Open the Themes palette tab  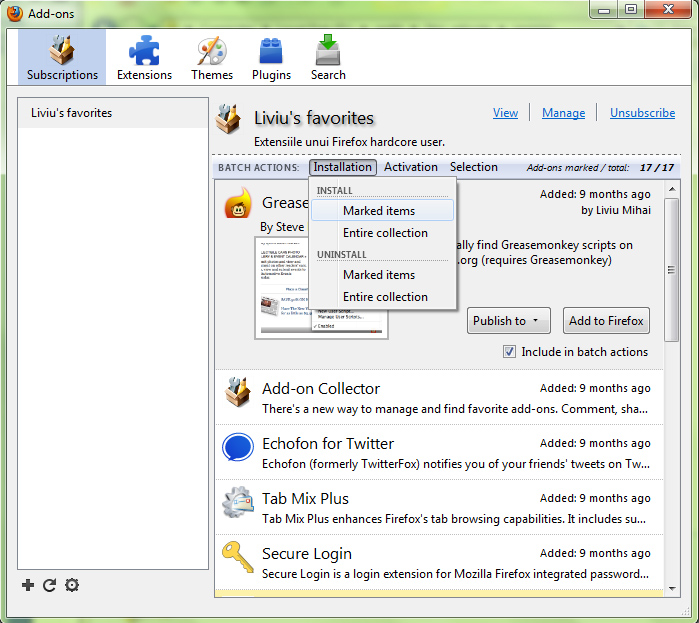[212, 57]
